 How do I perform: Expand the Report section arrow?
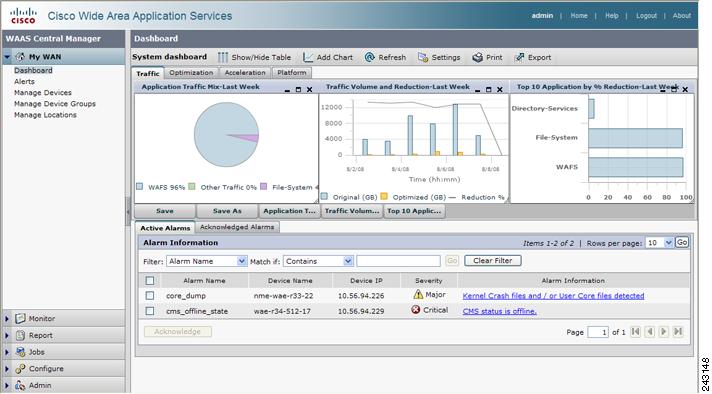click(x=7, y=335)
